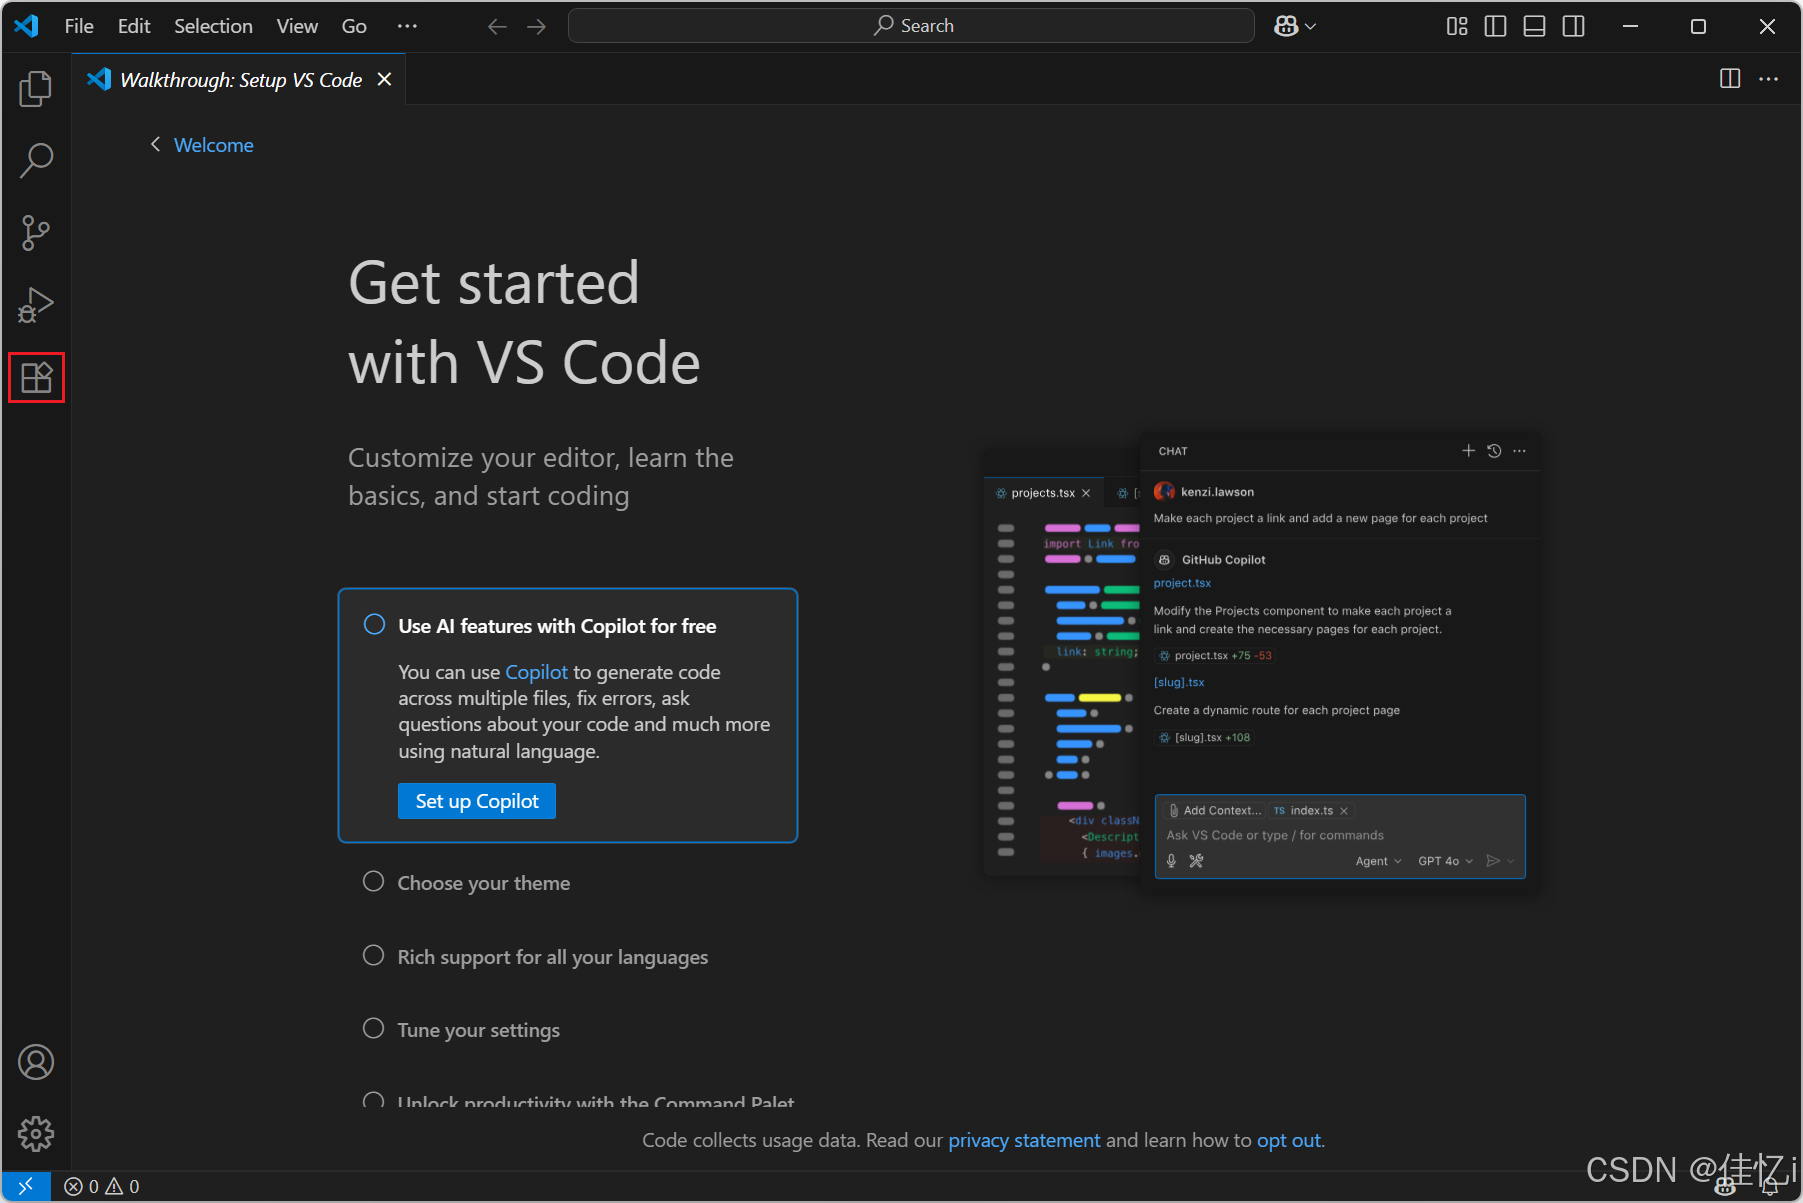This screenshot has height=1203, width=1803.
Task: Open the Manage settings gear
Action: pyautogui.click(x=36, y=1133)
